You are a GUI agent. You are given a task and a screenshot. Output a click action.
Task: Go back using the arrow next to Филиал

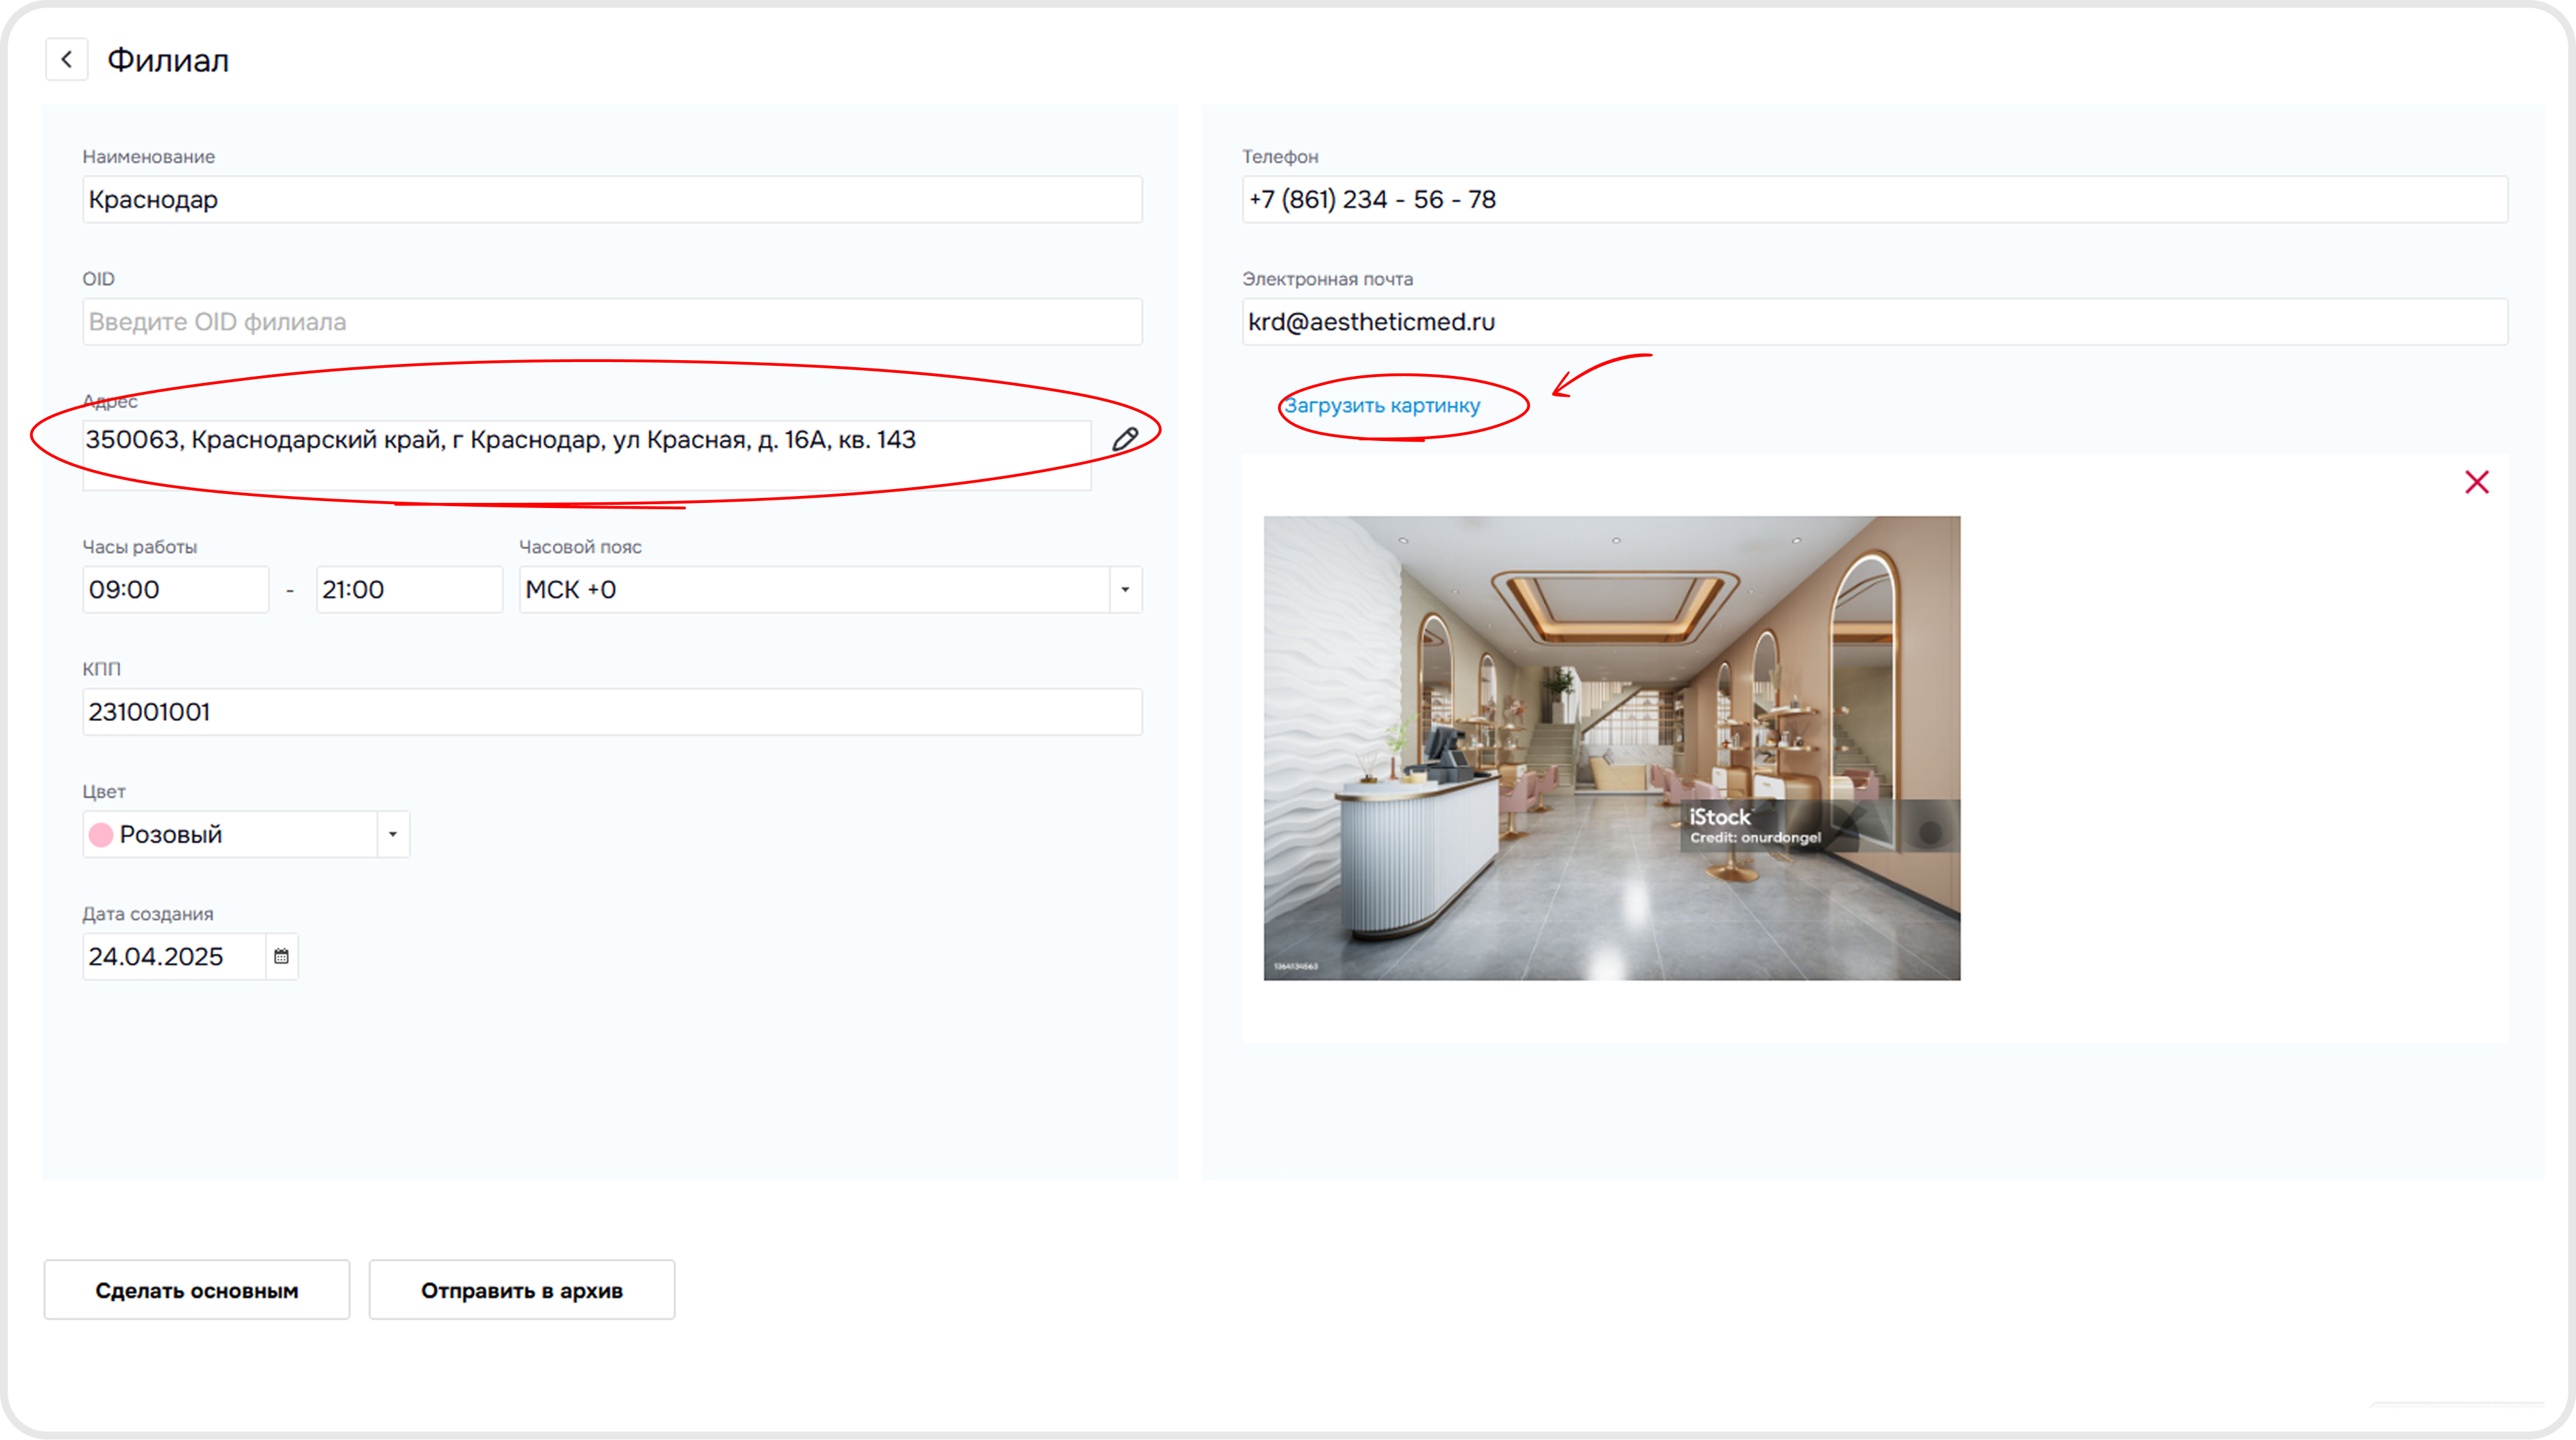pos(67,59)
